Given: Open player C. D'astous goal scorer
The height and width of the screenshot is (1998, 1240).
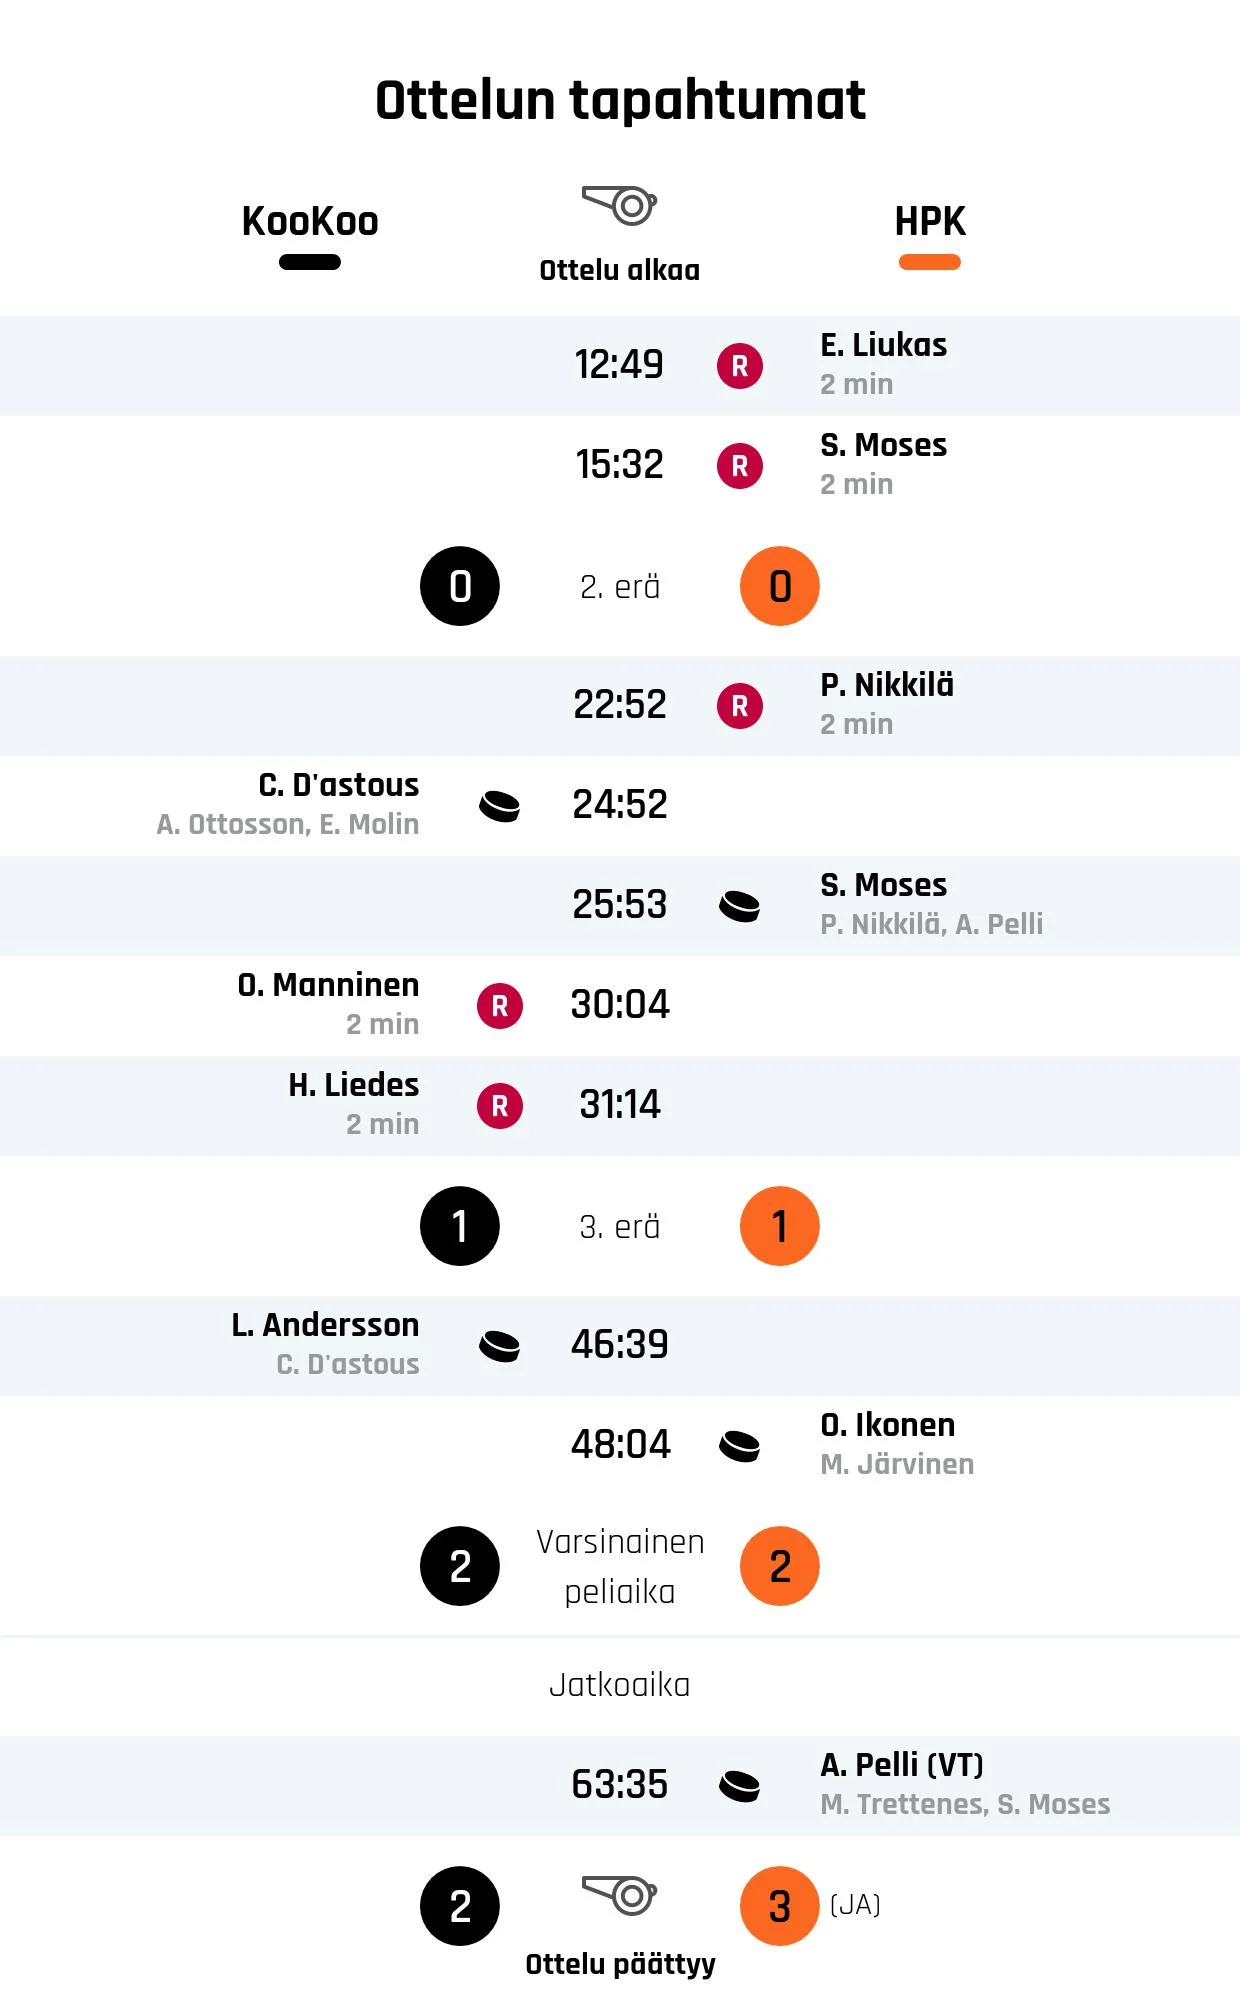Looking at the screenshot, I should [x=339, y=785].
